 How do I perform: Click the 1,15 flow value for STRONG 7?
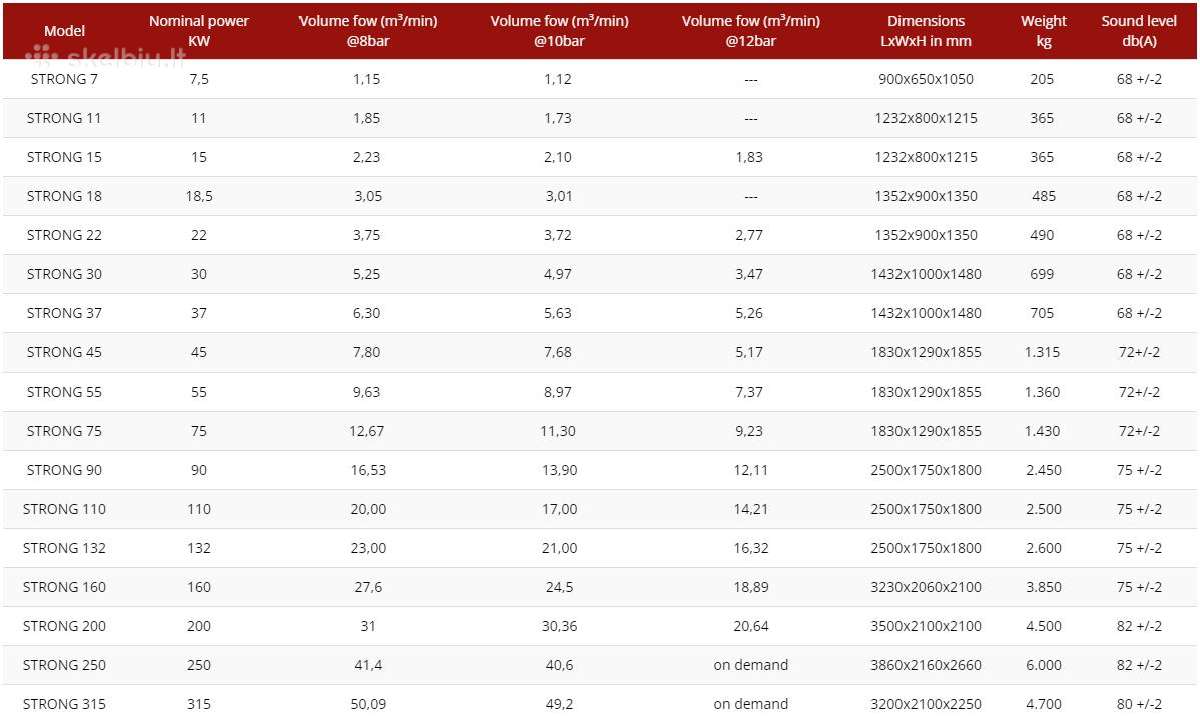367,79
